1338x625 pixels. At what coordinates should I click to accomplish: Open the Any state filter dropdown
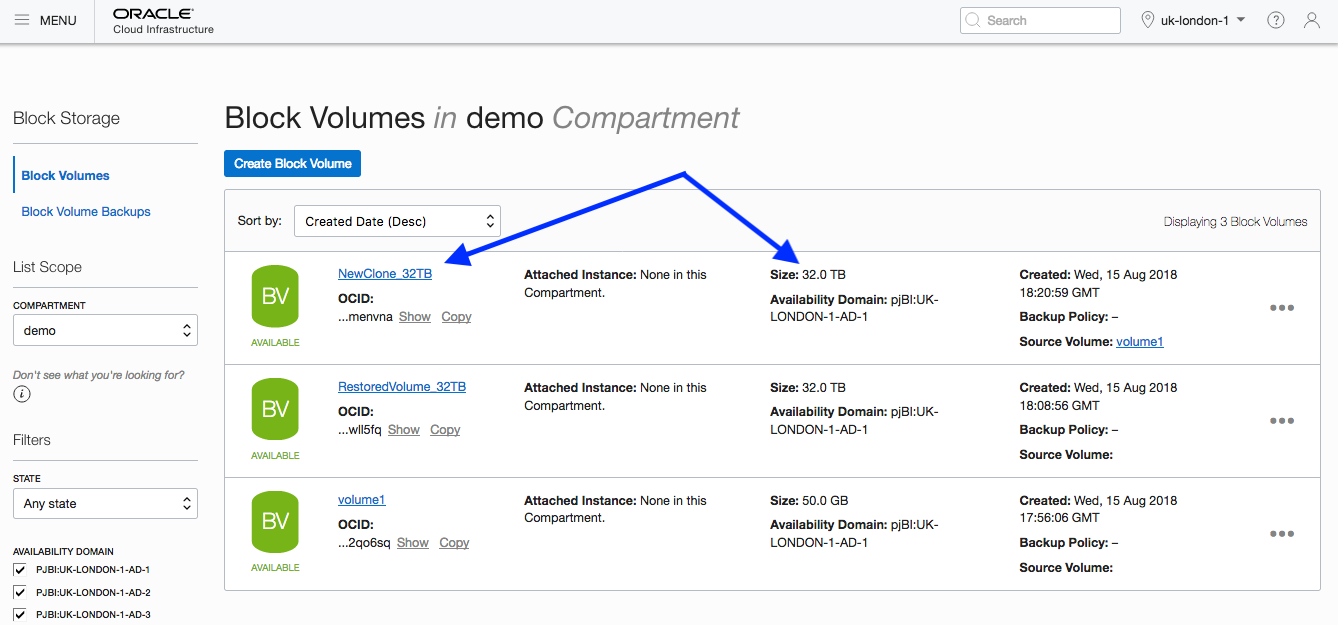105,504
